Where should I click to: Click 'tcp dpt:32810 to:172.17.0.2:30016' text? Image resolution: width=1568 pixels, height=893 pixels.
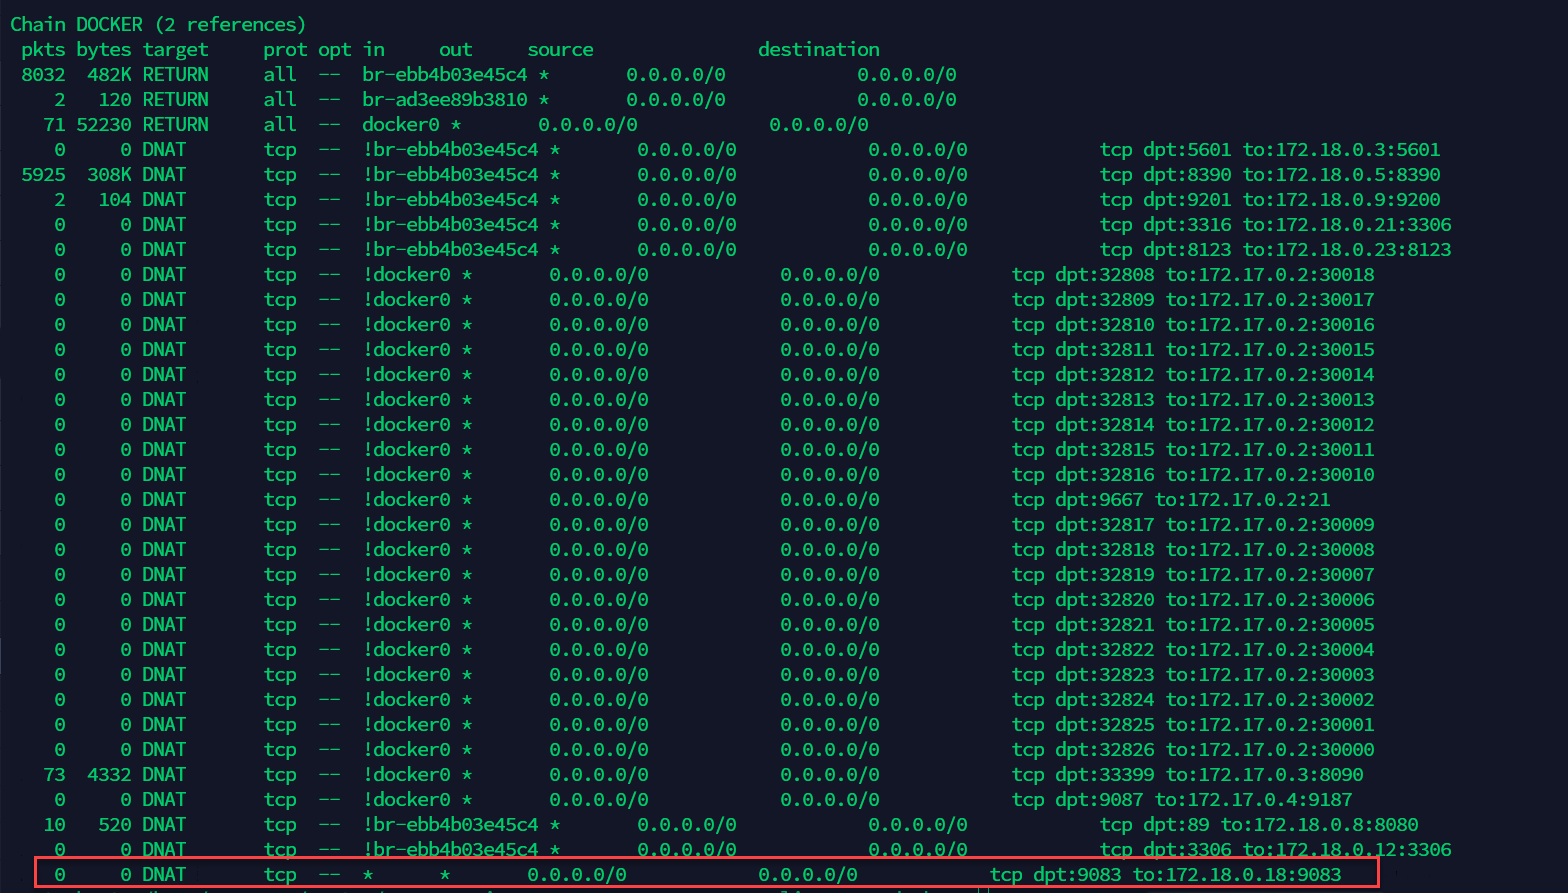1193,324
